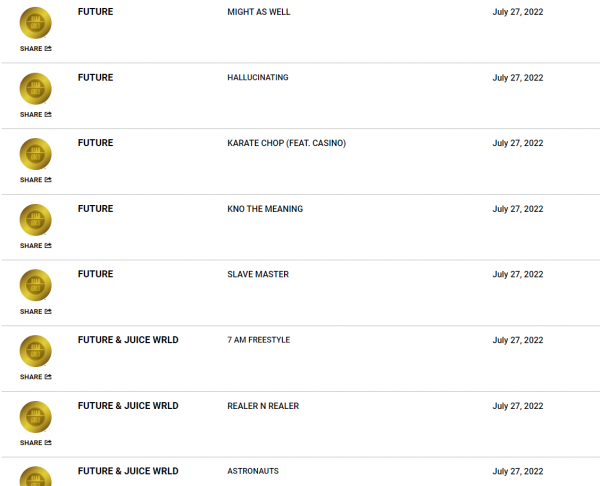This screenshot has width=600, height=486.
Task: Open the Slave Master title
Action: pyautogui.click(x=258, y=274)
